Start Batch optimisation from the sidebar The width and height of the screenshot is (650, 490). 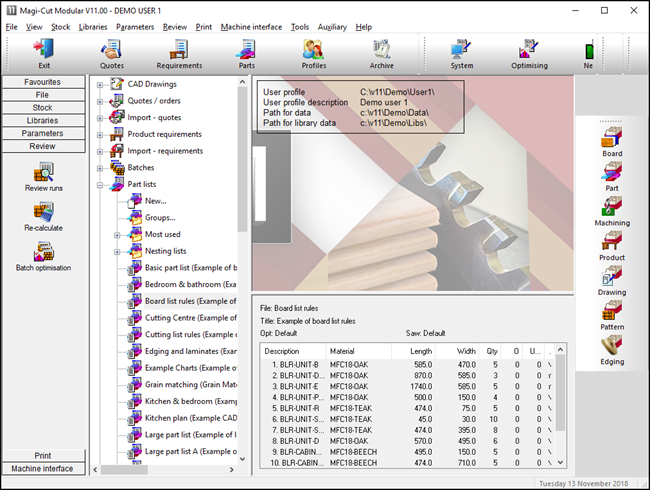43,257
